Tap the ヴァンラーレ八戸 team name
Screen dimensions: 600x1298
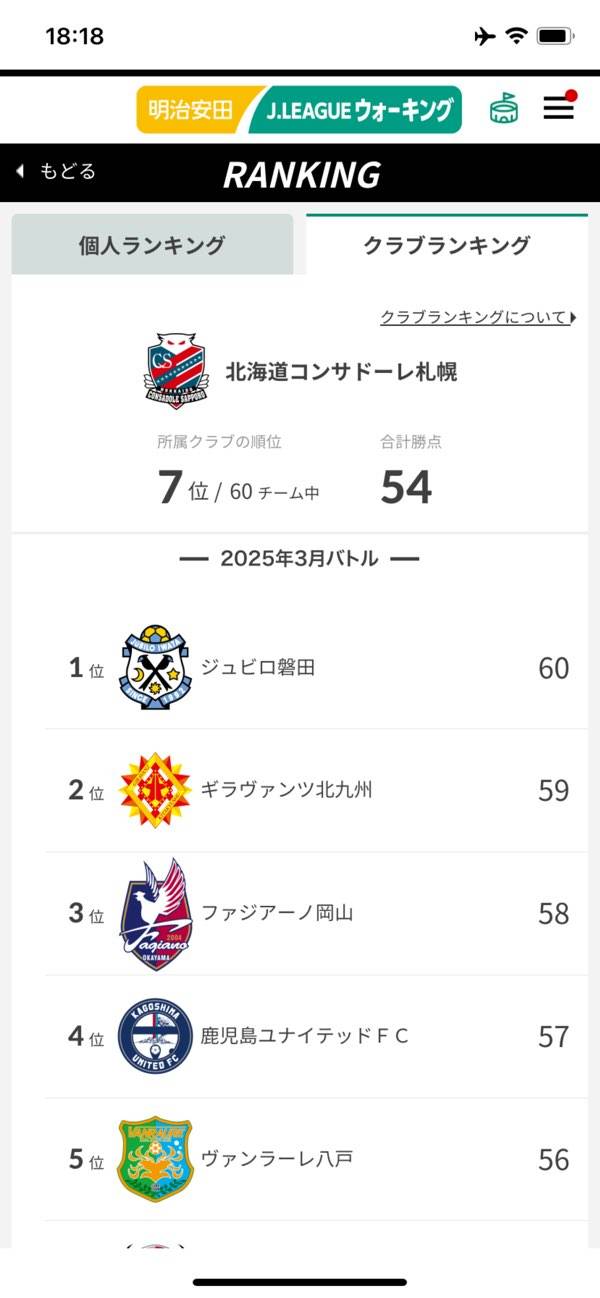click(277, 1159)
